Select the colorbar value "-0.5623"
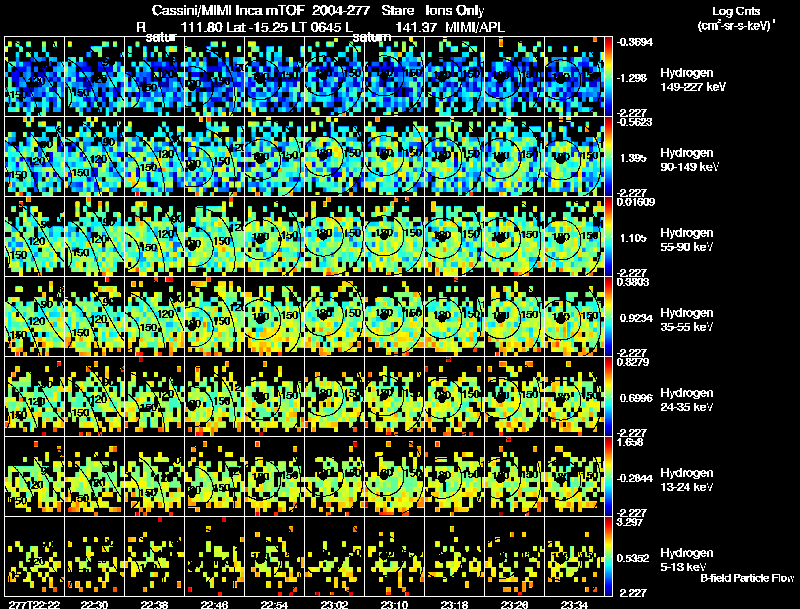Image resolution: width=800 pixels, height=609 pixels. point(634,122)
